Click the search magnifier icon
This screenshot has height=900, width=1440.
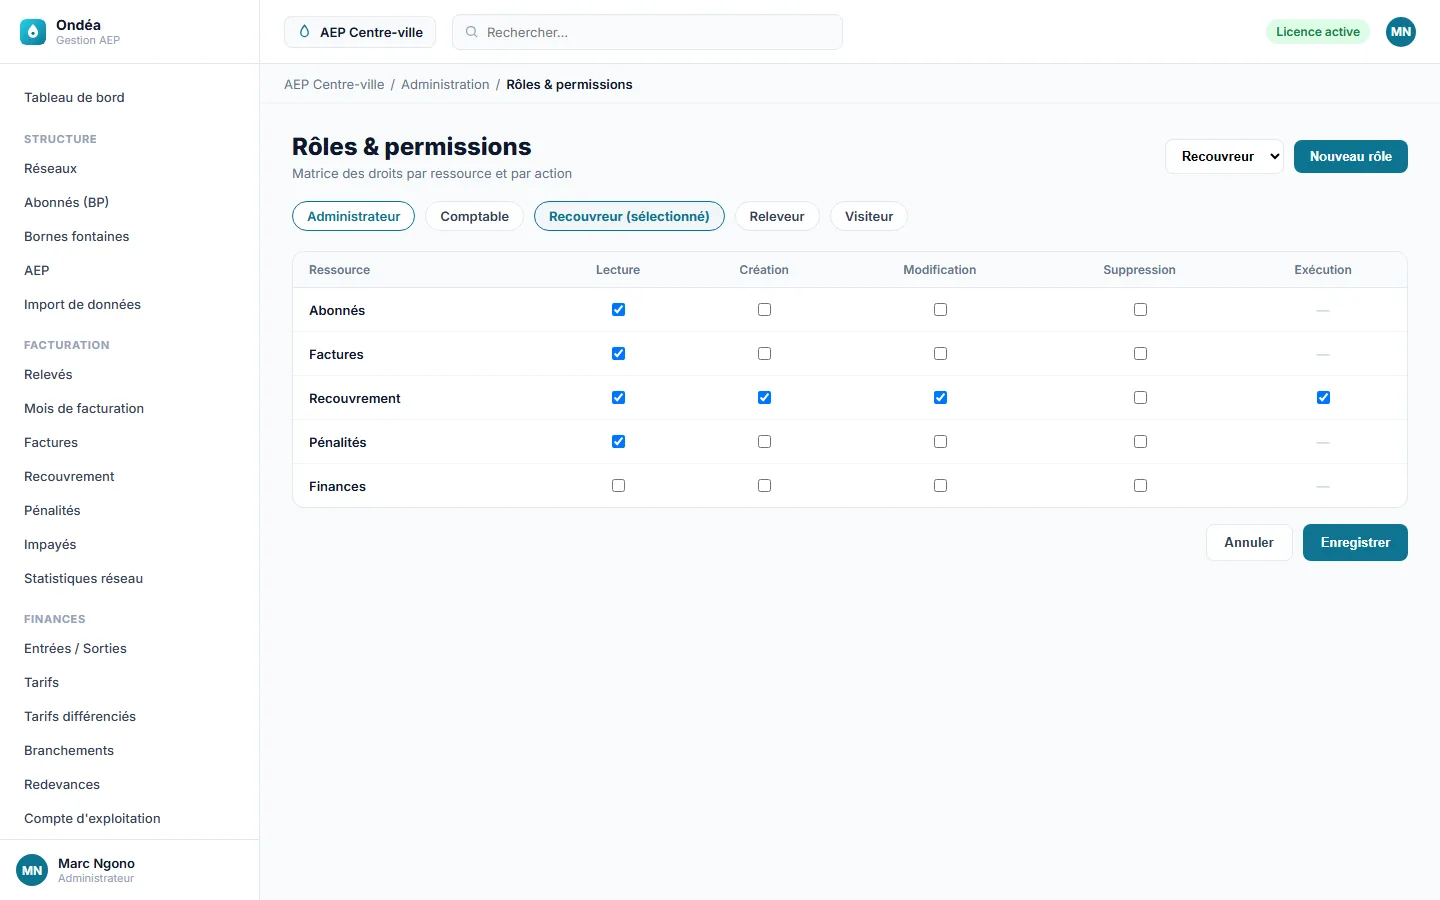[x=471, y=32]
